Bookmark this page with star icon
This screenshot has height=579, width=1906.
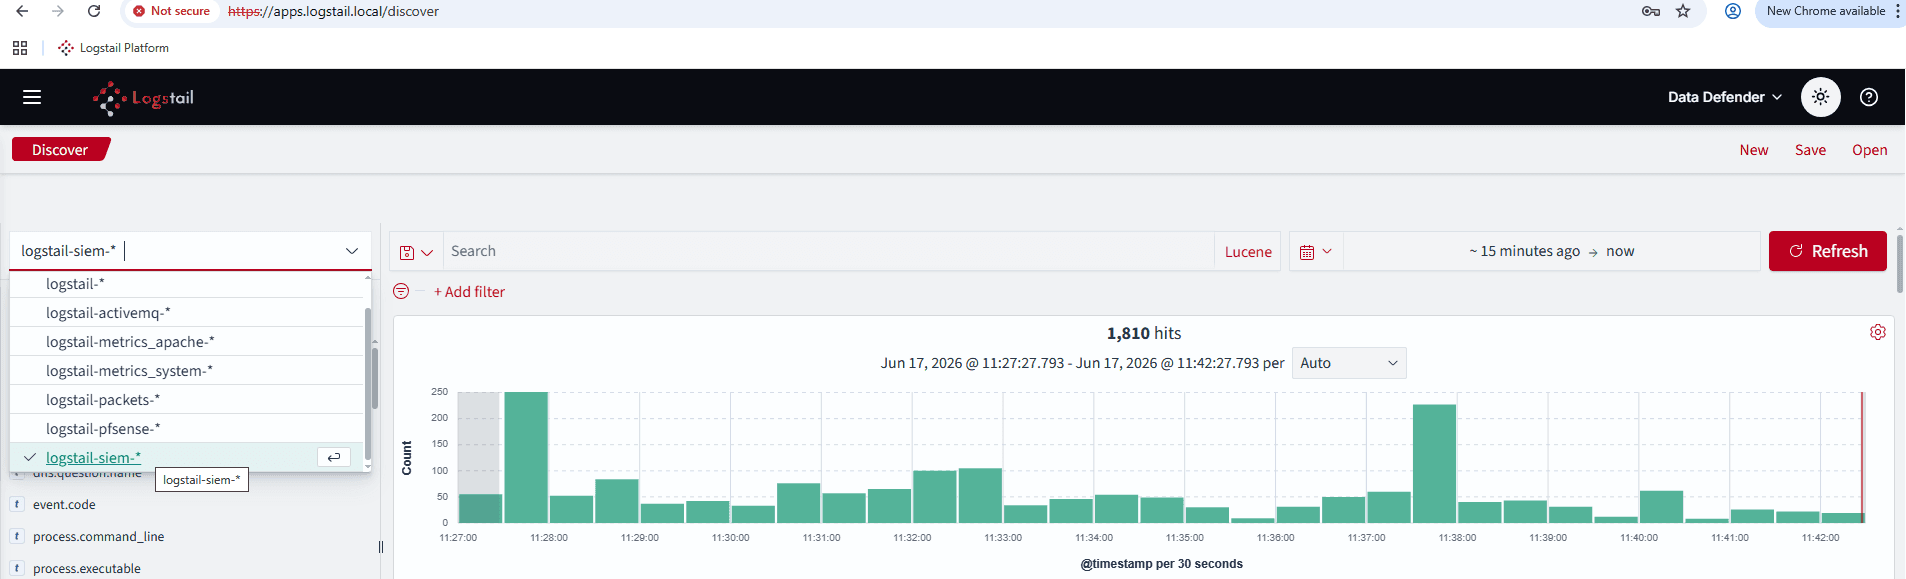click(x=1683, y=11)
